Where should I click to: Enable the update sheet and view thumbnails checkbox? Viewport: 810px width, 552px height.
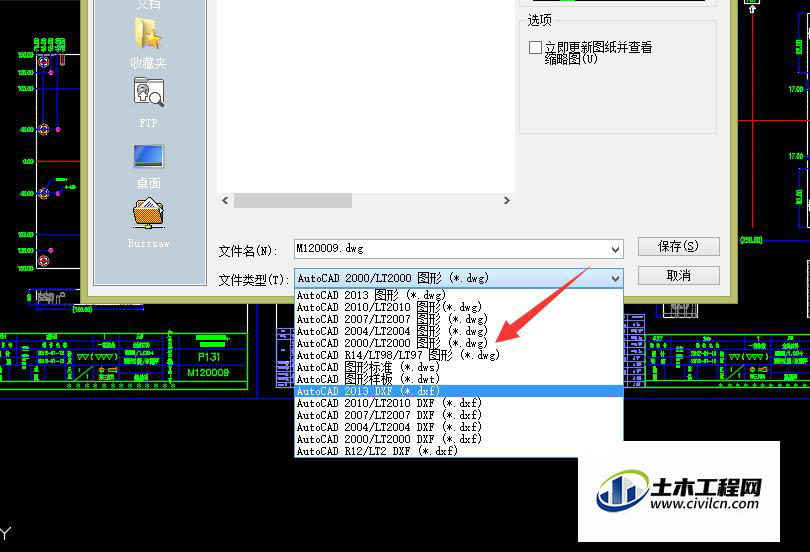coord(535,48)
